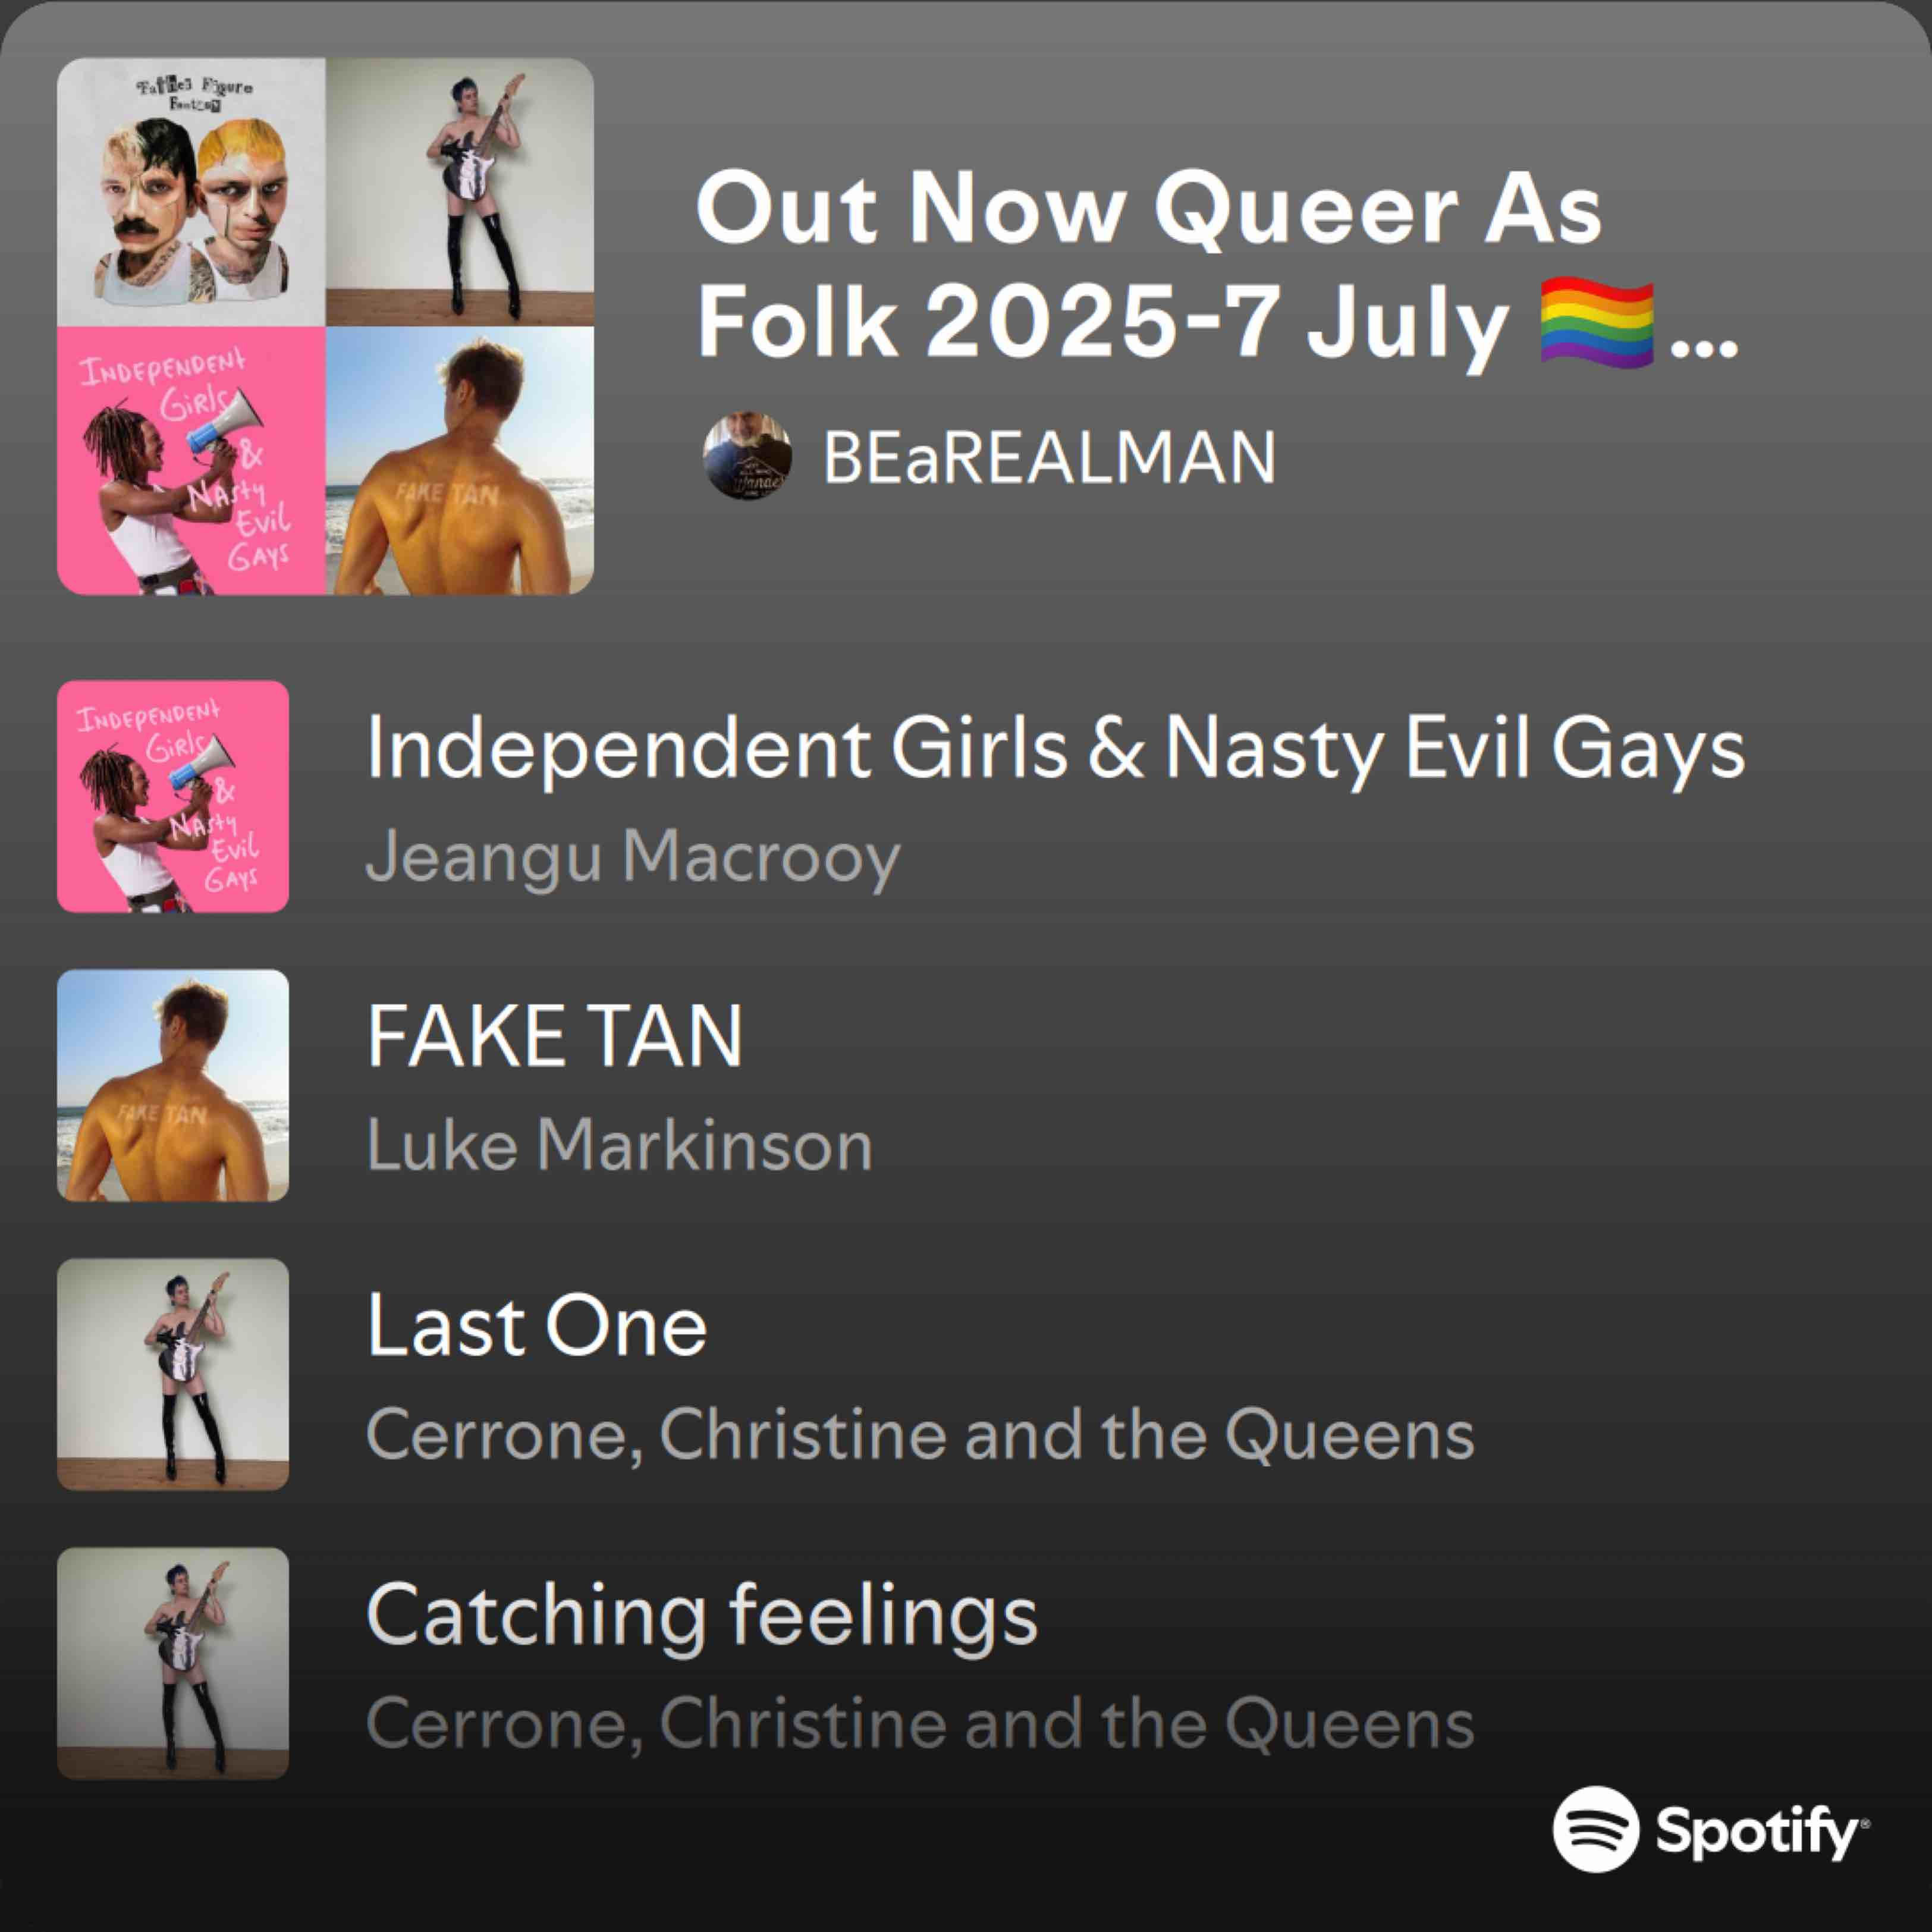The image size is (1932, 1932).
Task: Open the Out Now Queer As Folk playlist title
Action: (1217, 266)
